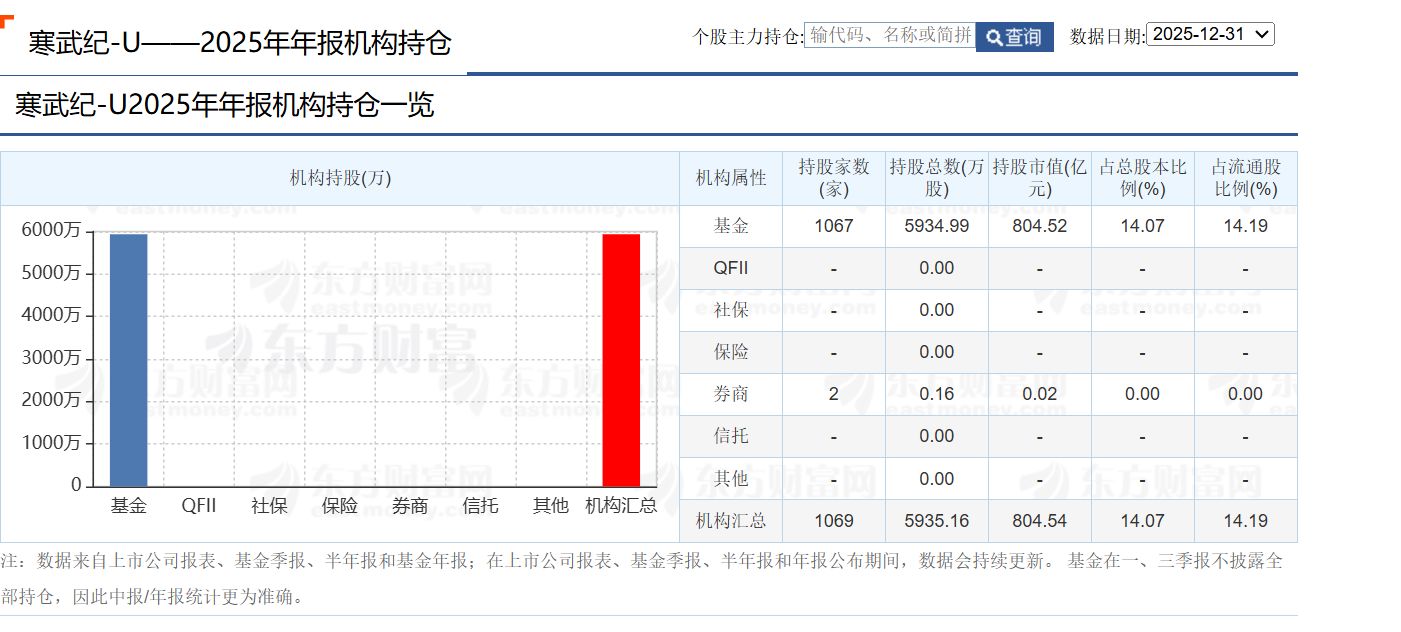Select the 持股市值(亿元) column header
Viewport: 1401px width, 632px height.
pyautogui.click(x=1040, y=178)
